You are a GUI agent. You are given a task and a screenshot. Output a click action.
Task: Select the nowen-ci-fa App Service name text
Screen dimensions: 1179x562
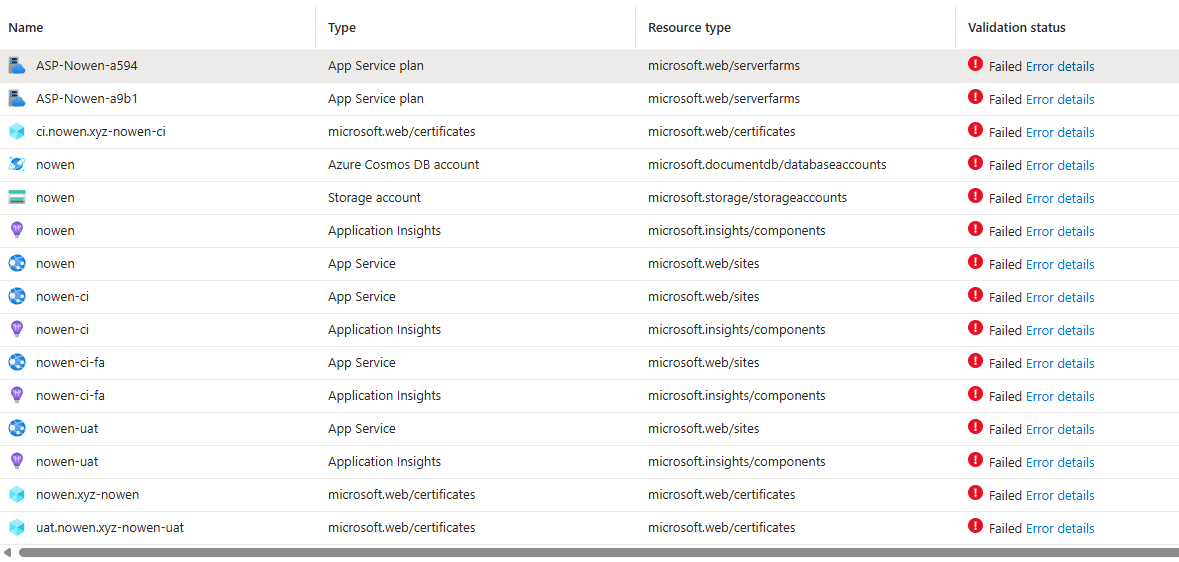point(70,363)
